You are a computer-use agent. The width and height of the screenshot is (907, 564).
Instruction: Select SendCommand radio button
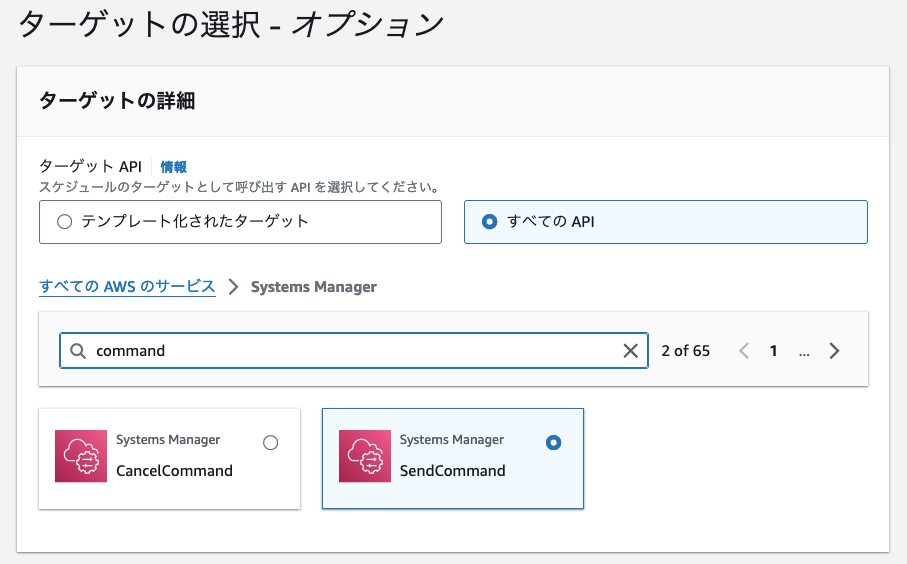coord(554,443)
